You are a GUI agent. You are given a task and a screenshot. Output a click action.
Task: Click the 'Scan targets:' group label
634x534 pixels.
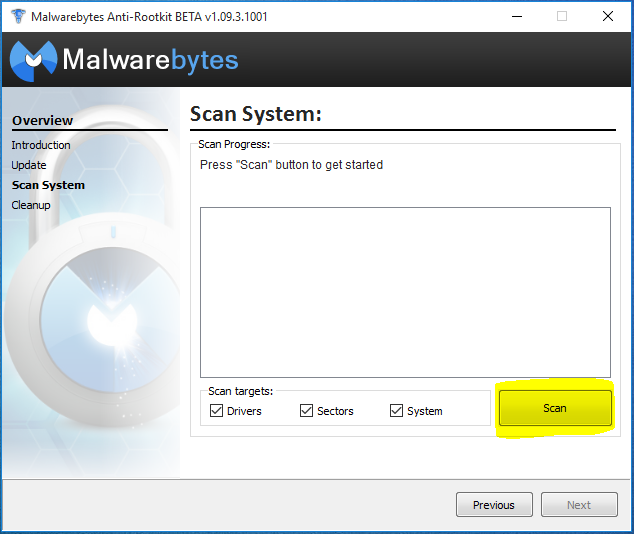coord(241,391)
